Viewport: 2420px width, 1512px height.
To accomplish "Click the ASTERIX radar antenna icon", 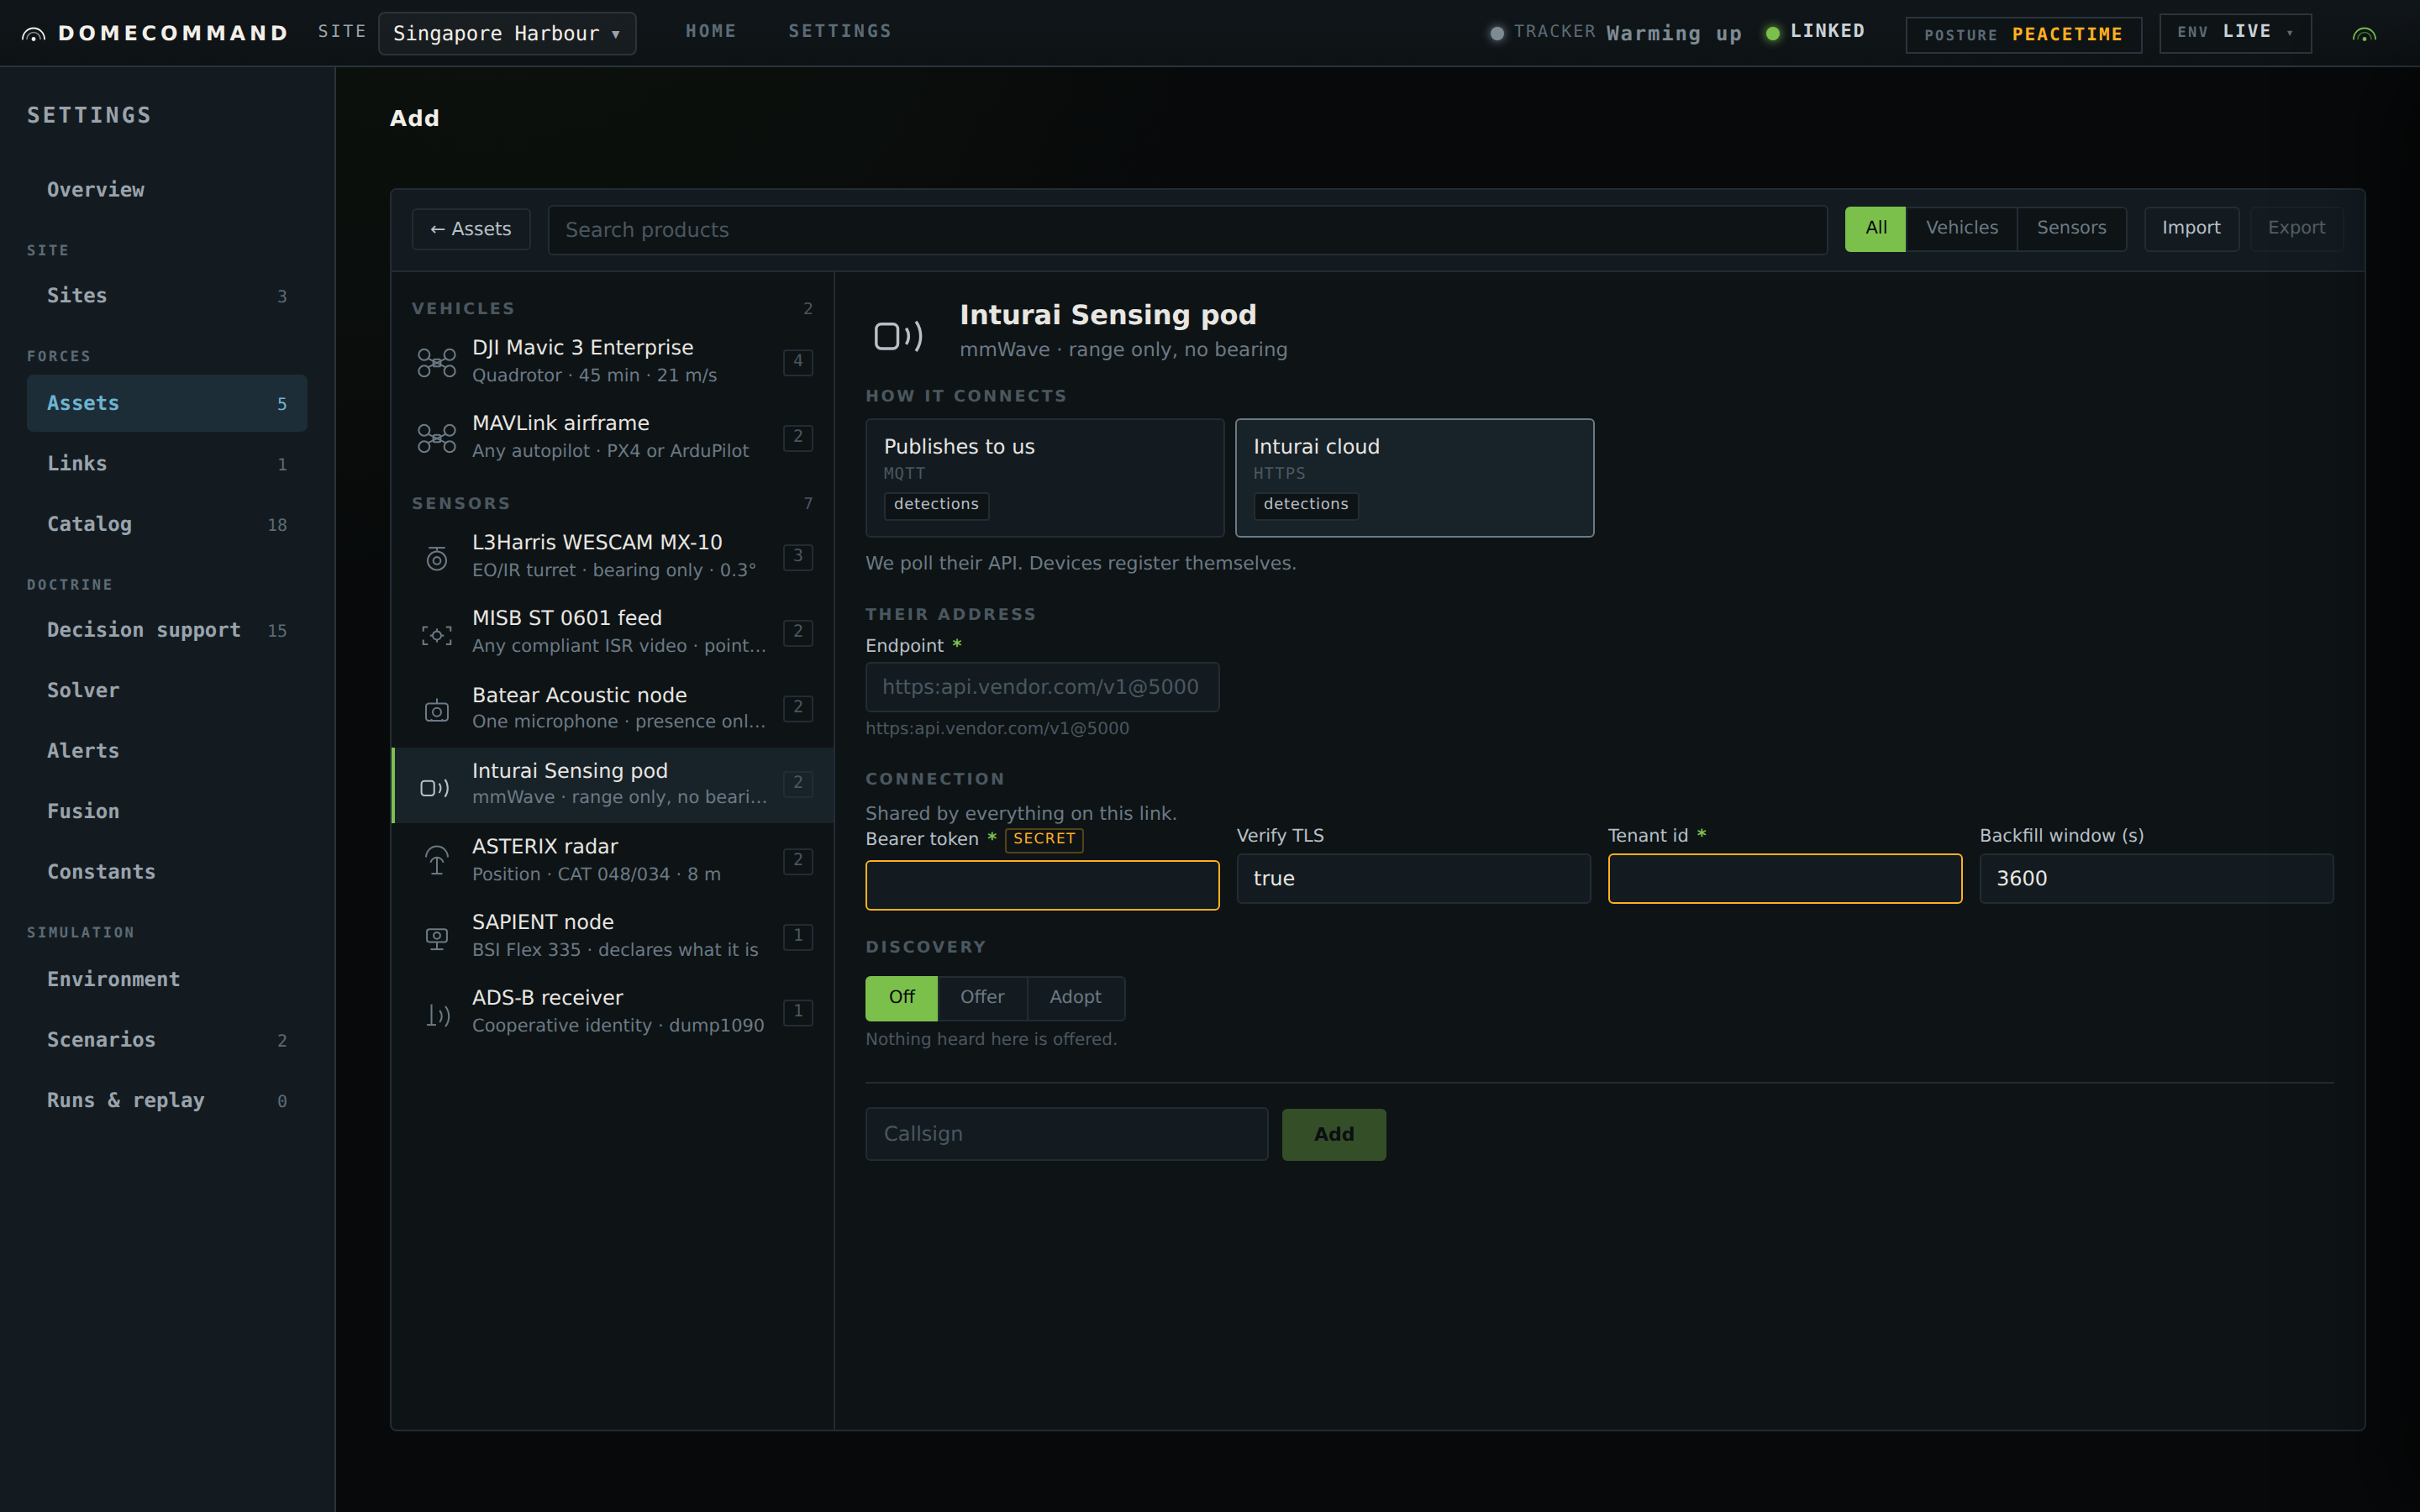I will [437, 861].
